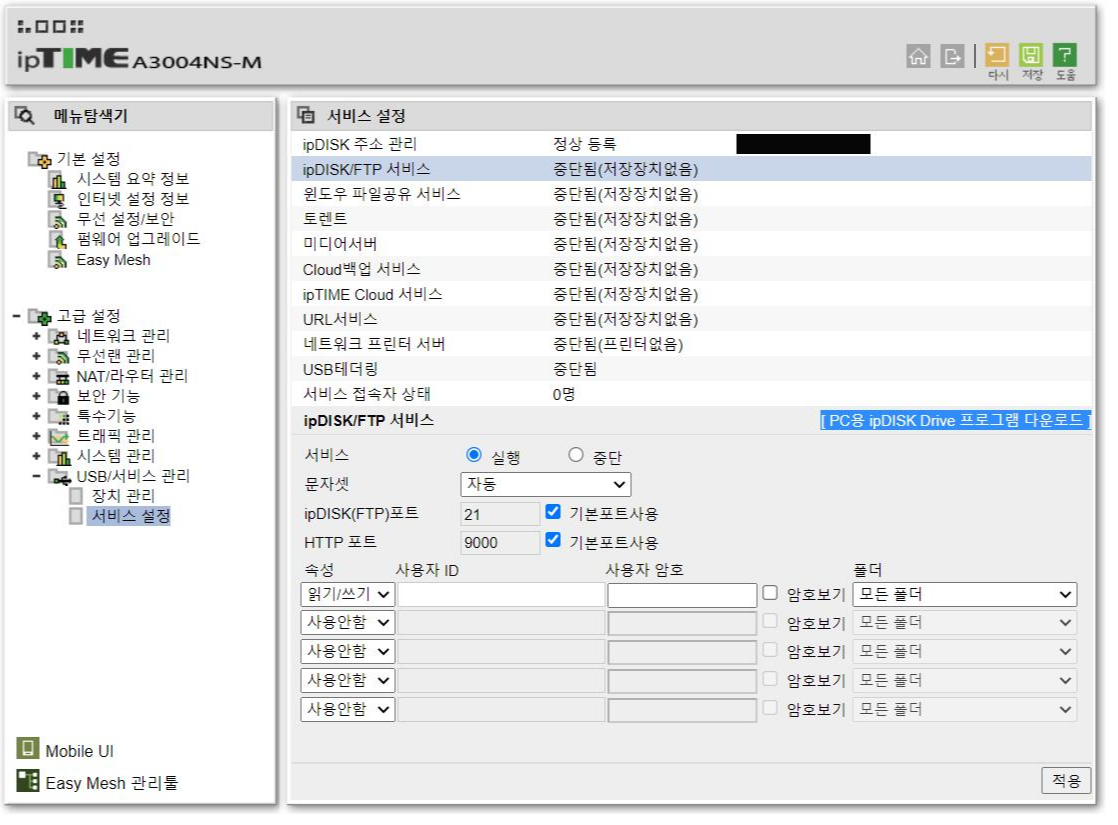Select the 윈도우 파일공유 서비스 row
Viewport: 1118px width, 825px height.
coord(691,194)
